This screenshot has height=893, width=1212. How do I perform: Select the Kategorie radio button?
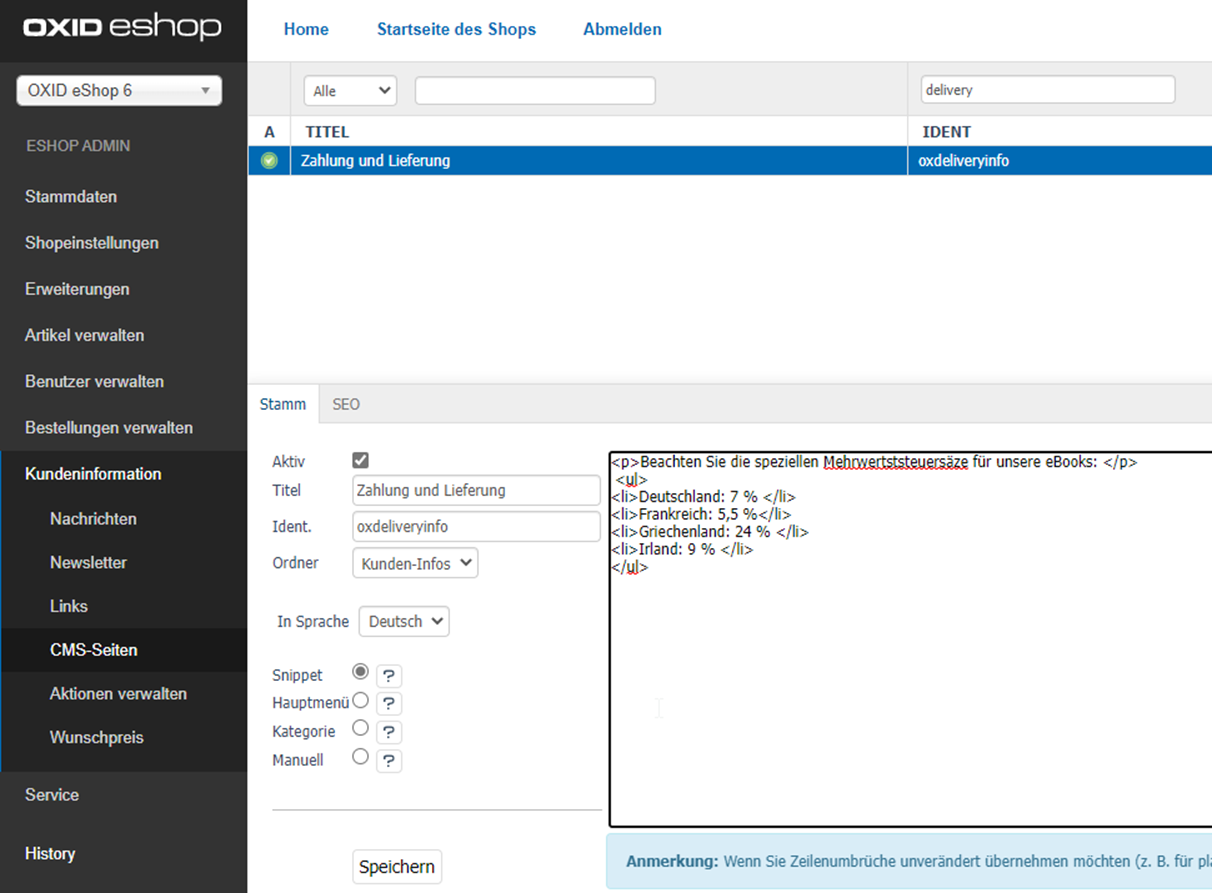(361, 728)
